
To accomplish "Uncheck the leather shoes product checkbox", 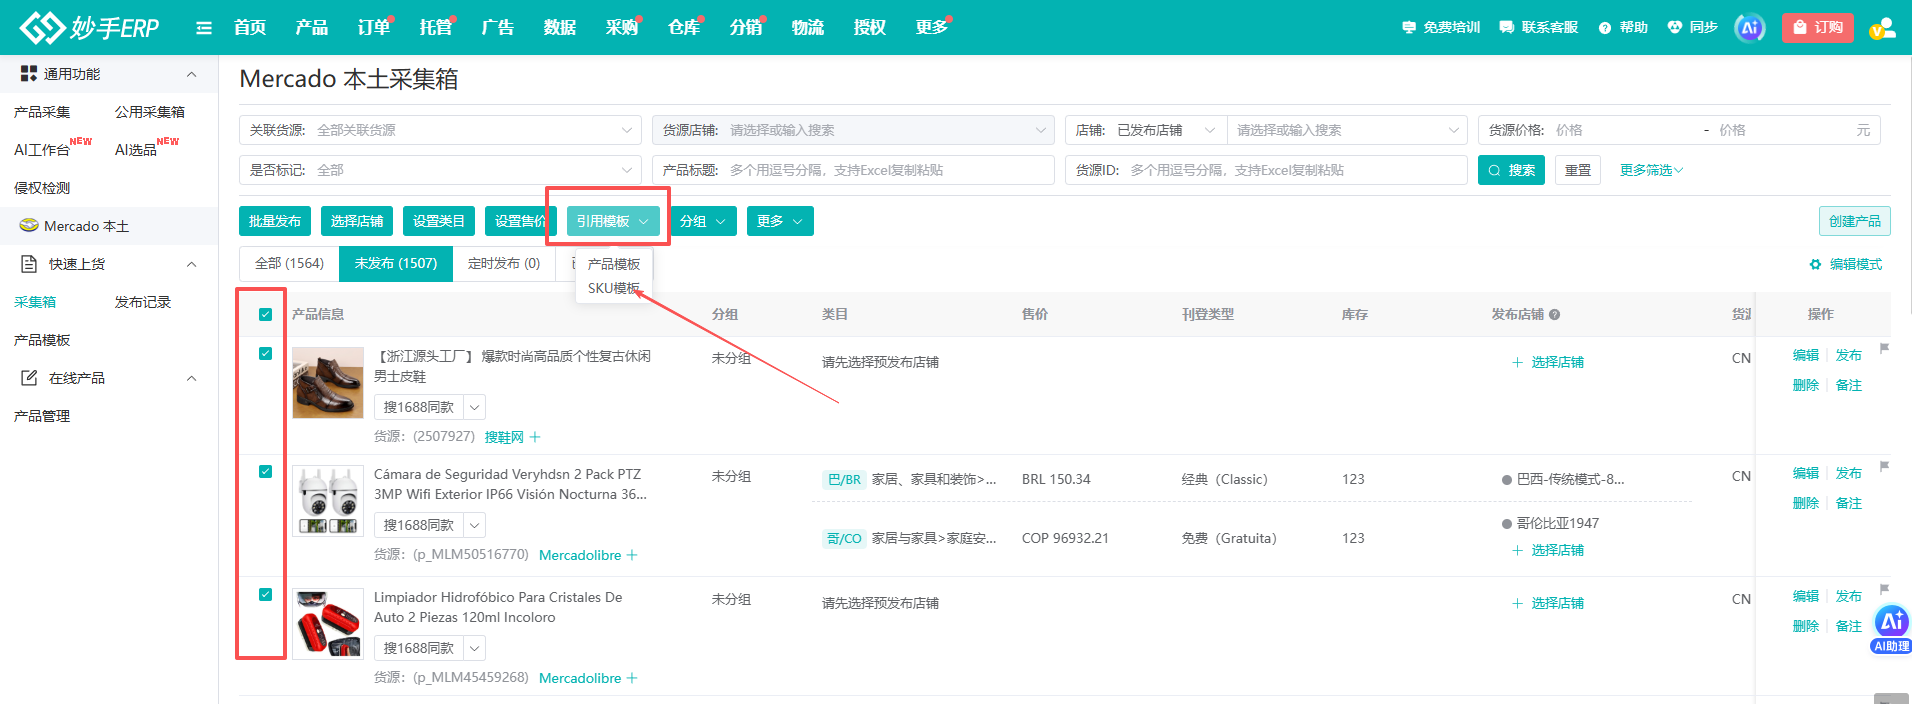I will click(265, 353).
